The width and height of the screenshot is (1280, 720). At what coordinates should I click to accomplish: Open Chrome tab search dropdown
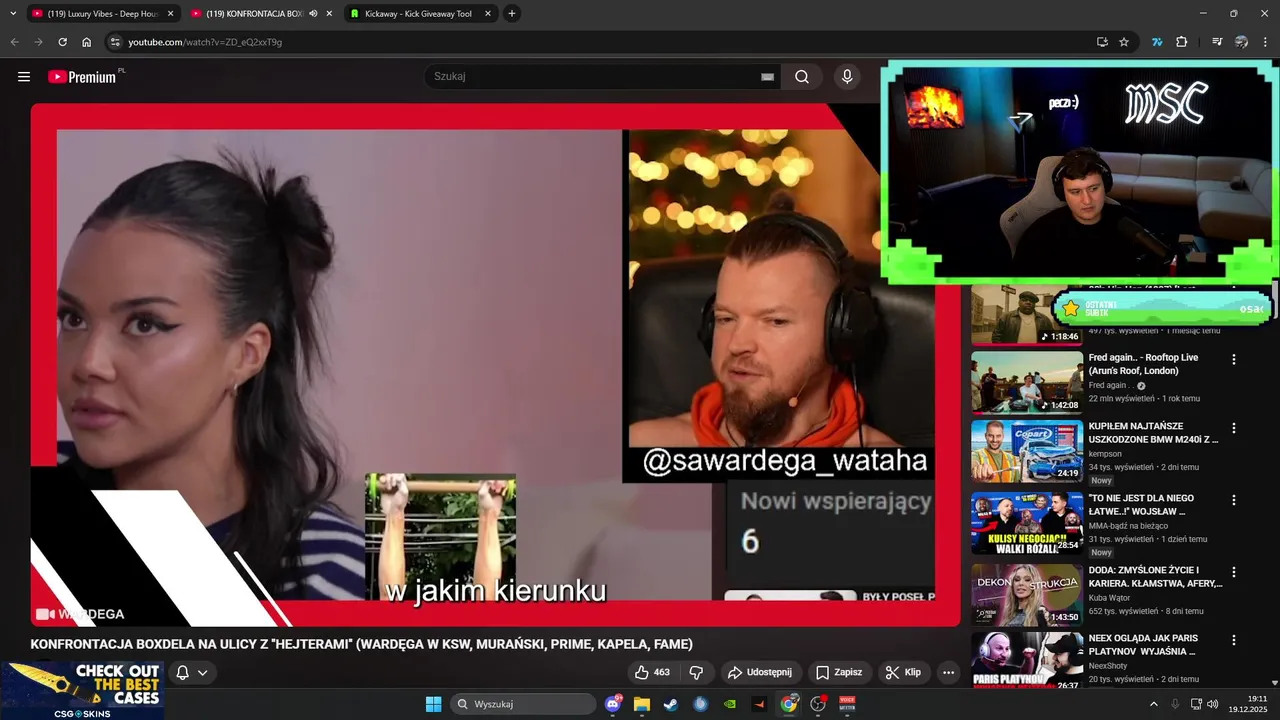(x=13, y=14)
